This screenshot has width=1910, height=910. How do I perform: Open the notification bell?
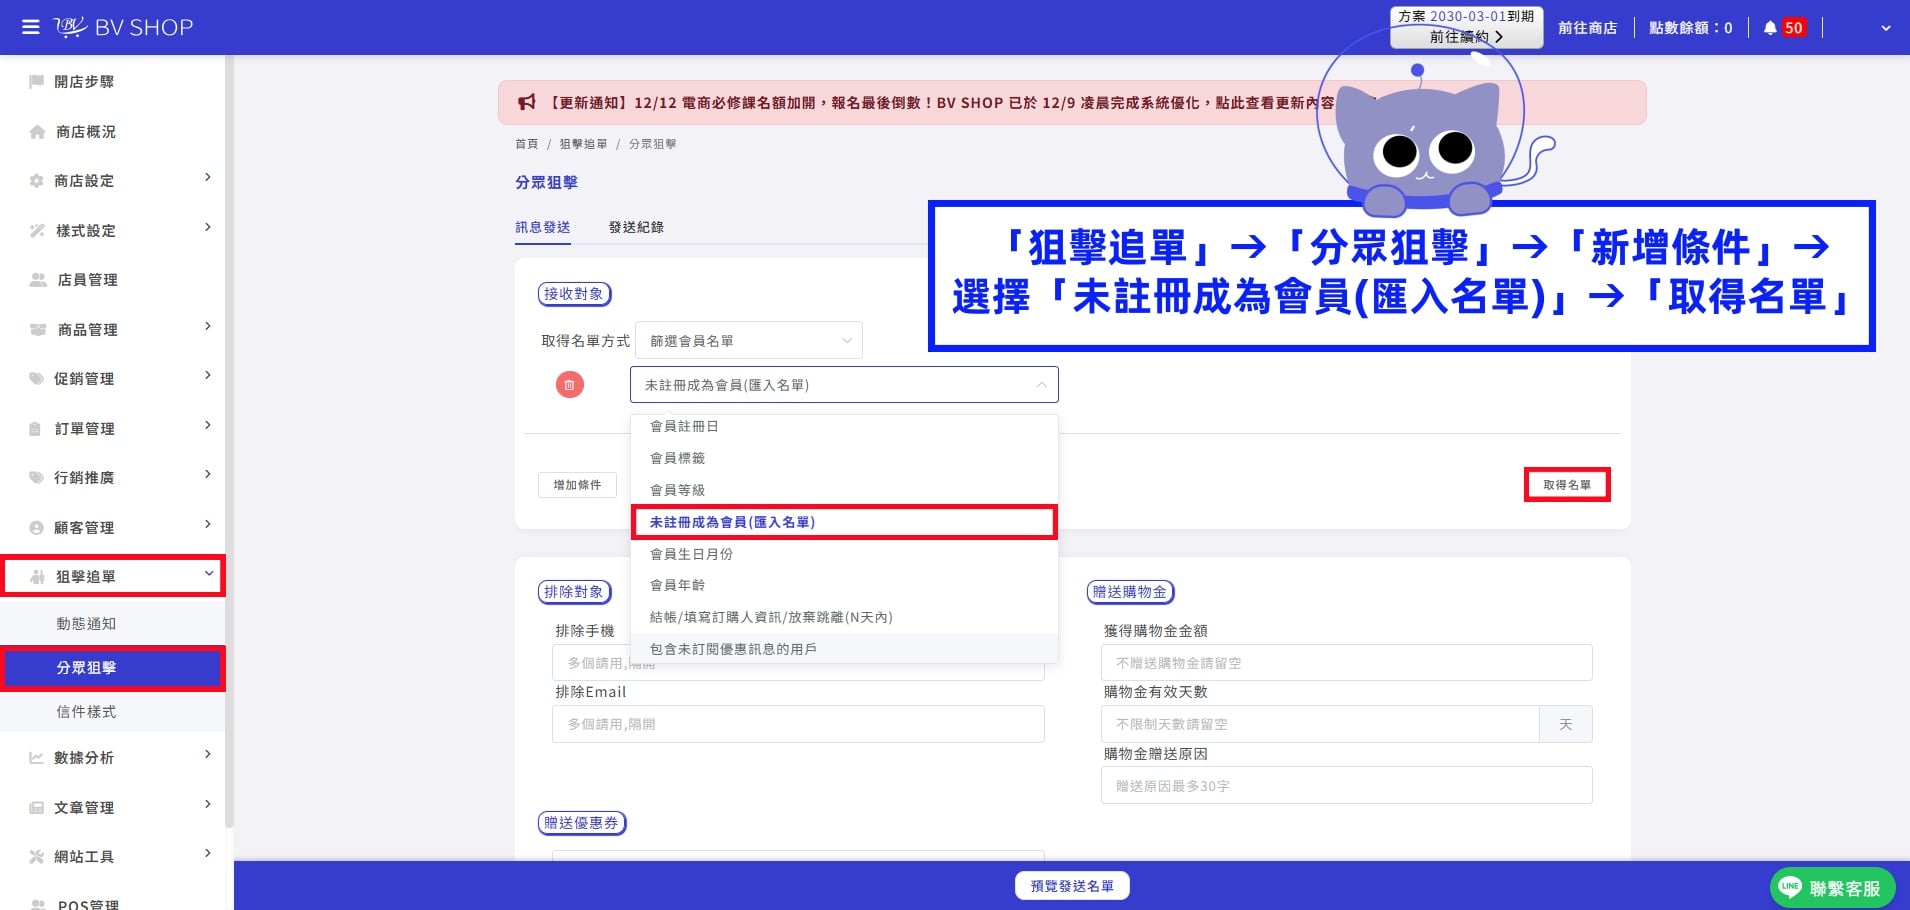[x=1770, y=28]
